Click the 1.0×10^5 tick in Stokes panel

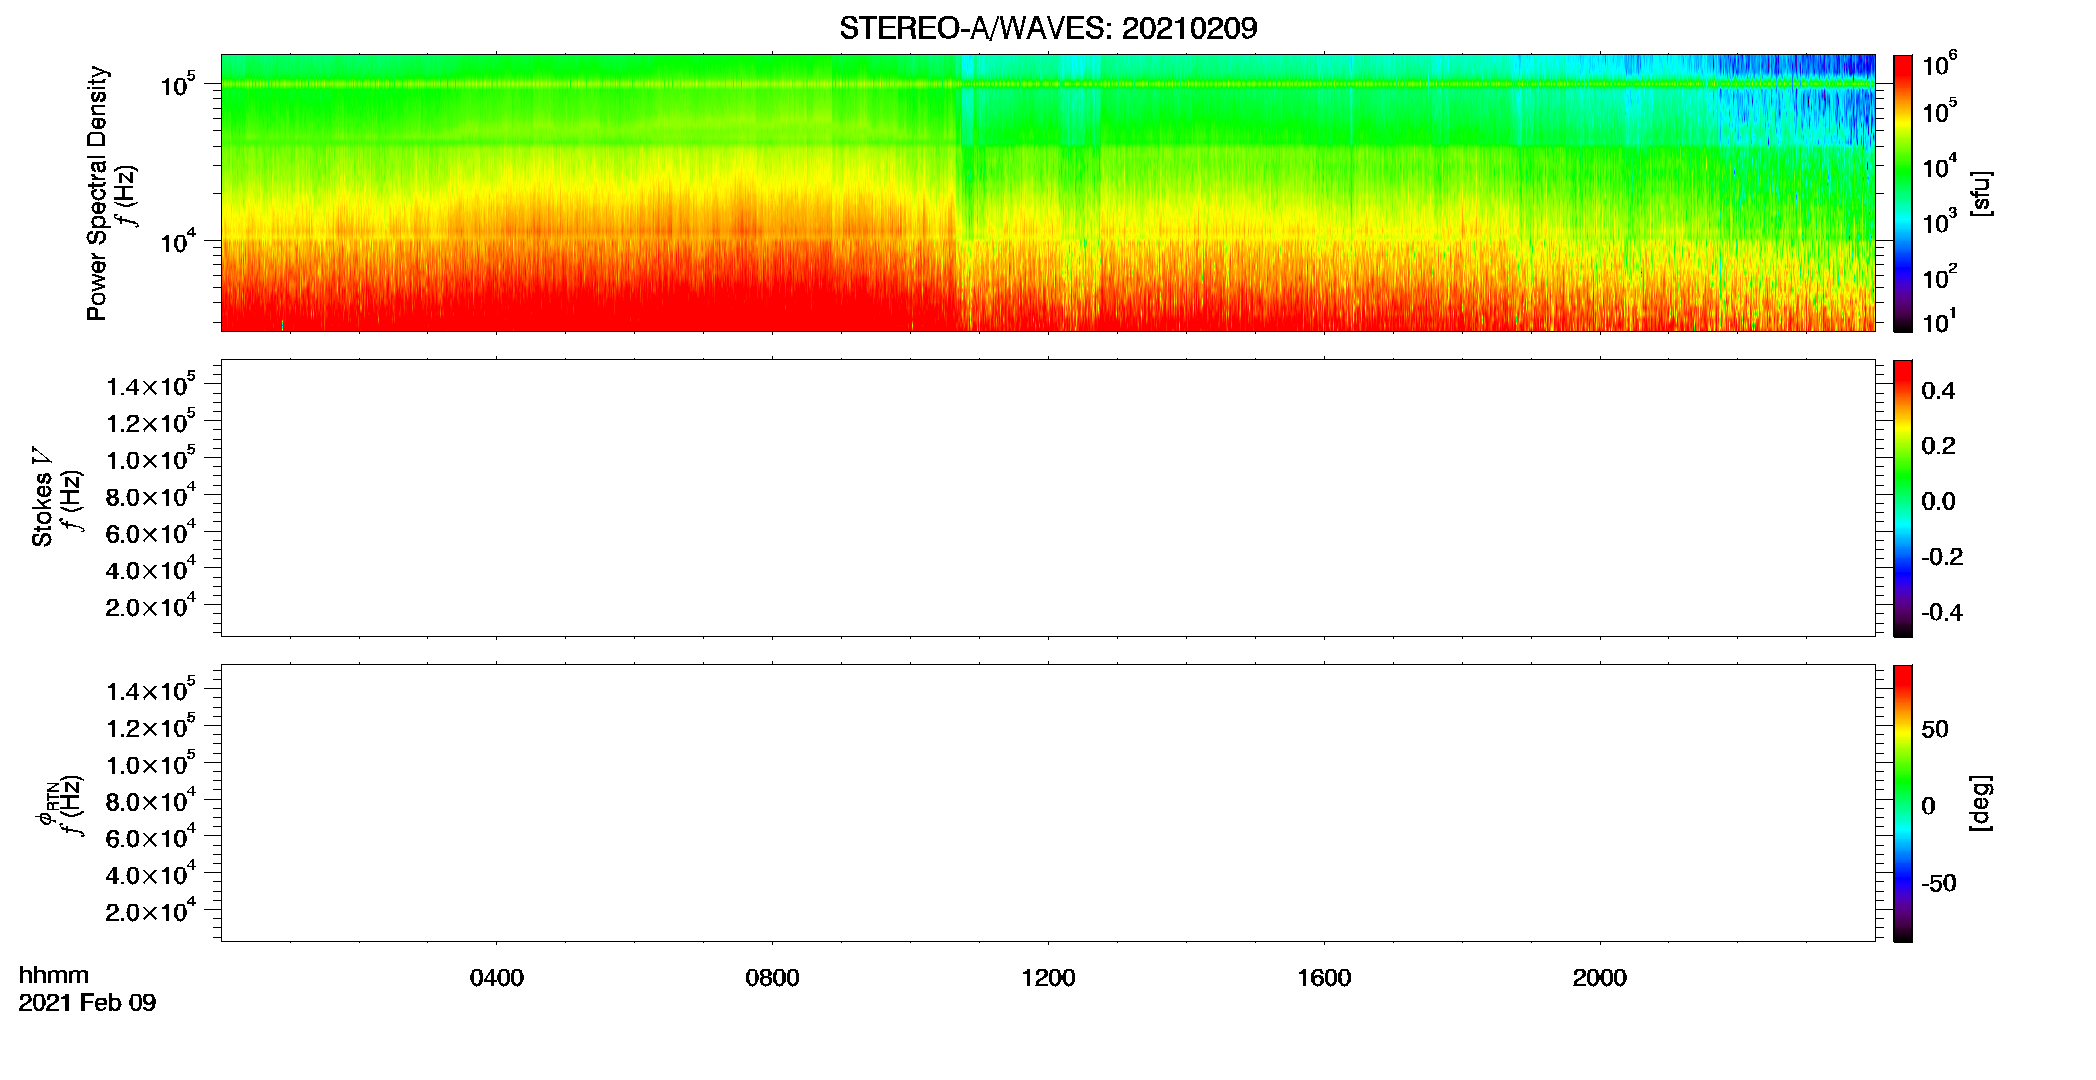pyautogui.click(x=151, y=458)
